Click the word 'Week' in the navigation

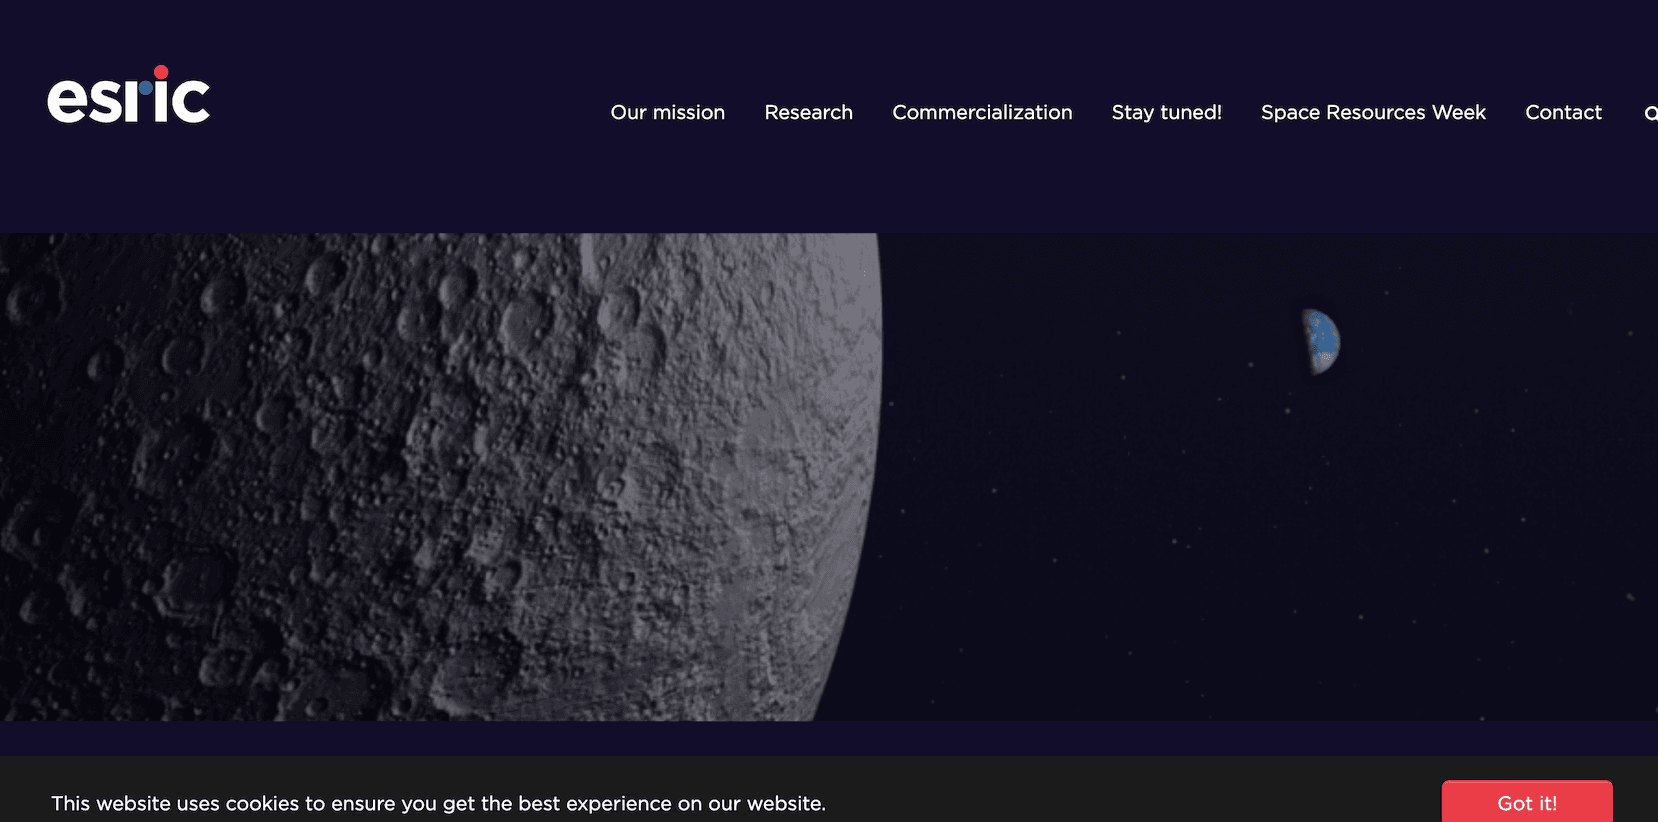(x=1458, y=113)
